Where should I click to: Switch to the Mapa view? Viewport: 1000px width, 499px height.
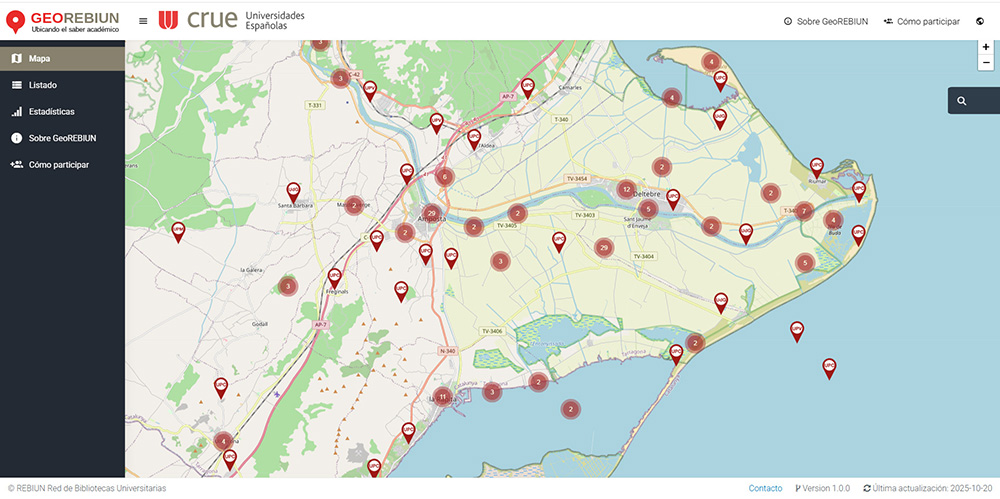[x=62, y=59]
